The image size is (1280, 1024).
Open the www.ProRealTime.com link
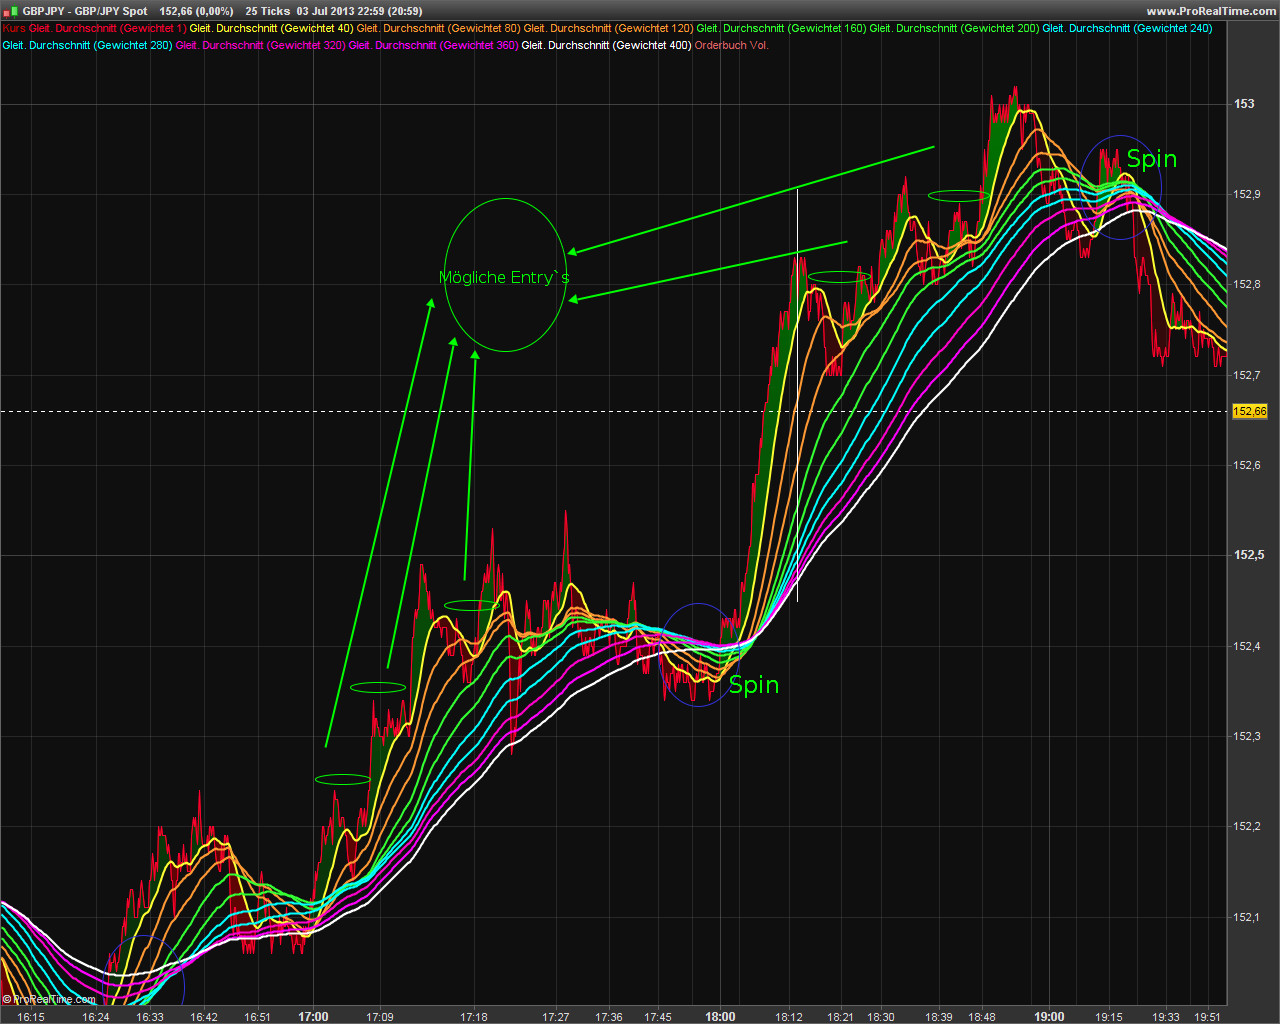[x=1211, y=11]
